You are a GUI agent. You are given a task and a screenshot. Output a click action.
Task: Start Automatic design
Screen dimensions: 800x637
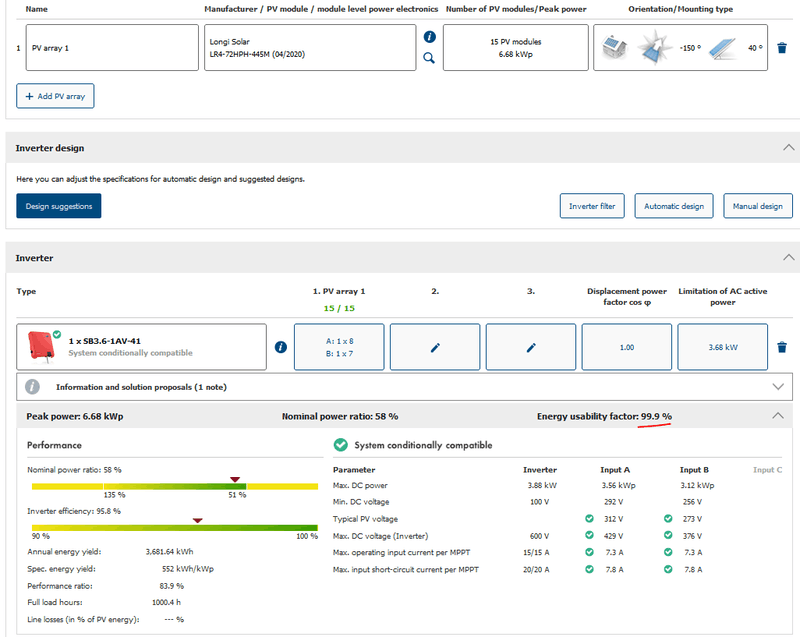coord(673,206)
